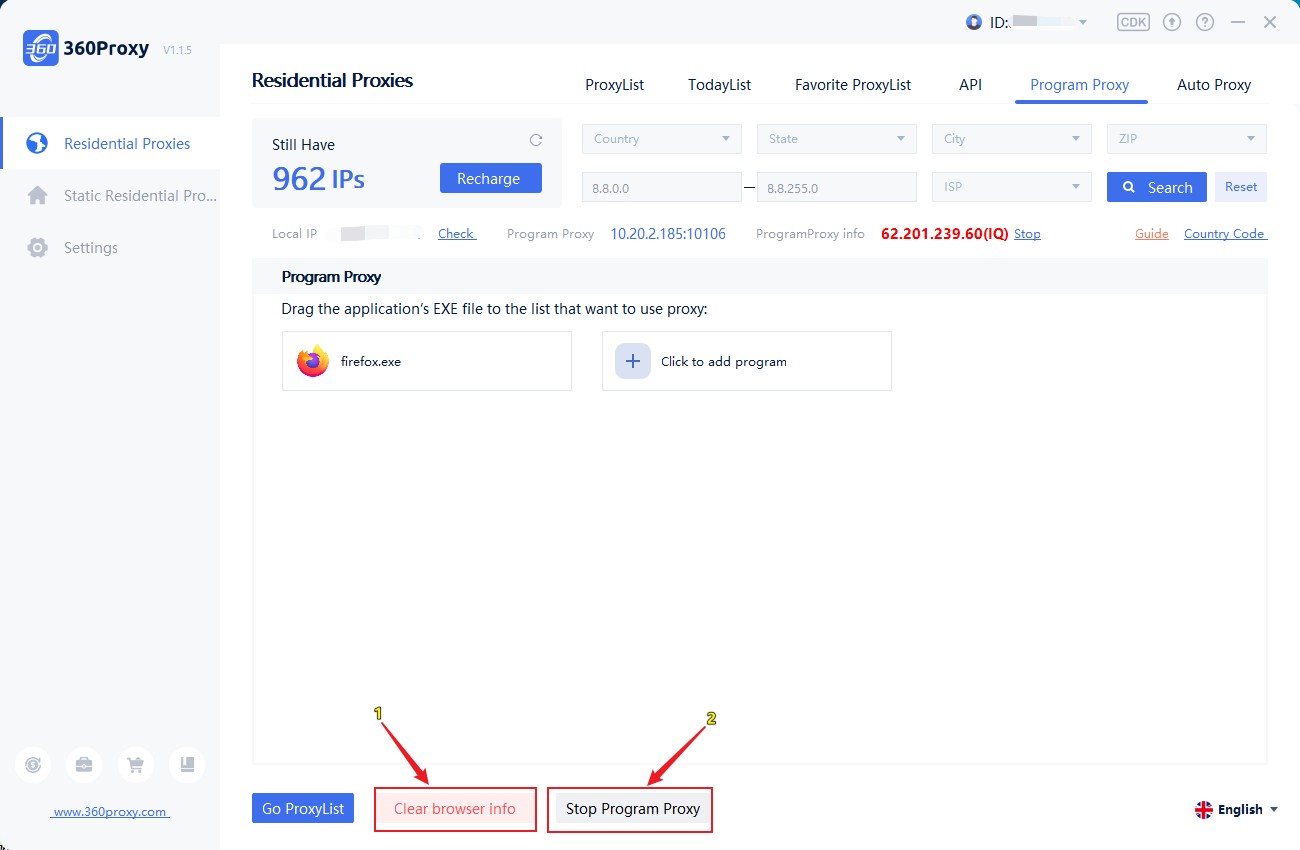Open the CDK redeem icon
1300x850 pixels.
click(1133, 22)
